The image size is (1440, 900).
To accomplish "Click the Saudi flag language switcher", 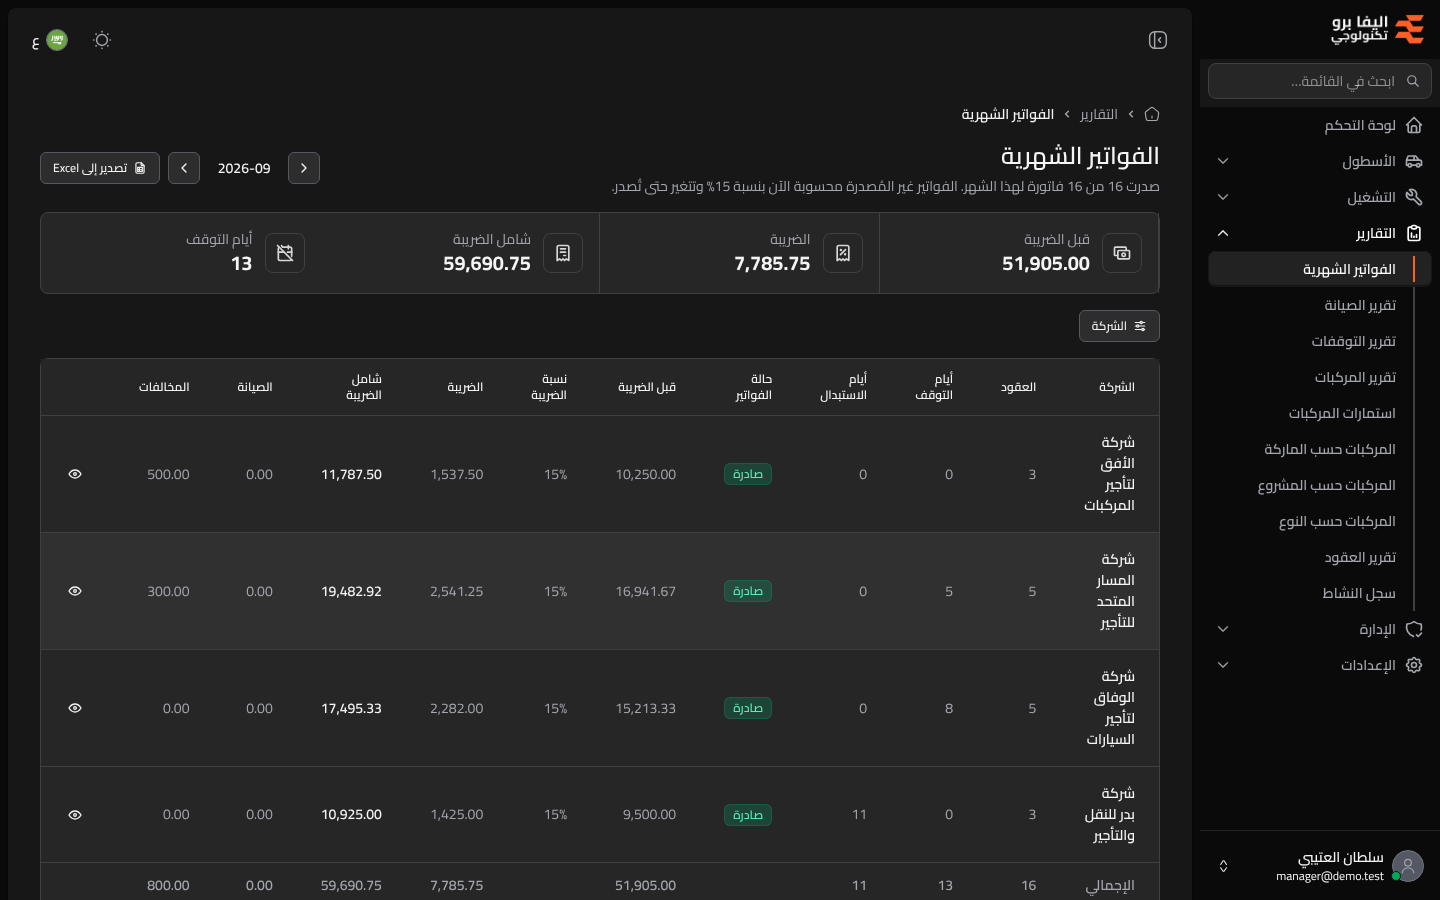I will 57,40.
